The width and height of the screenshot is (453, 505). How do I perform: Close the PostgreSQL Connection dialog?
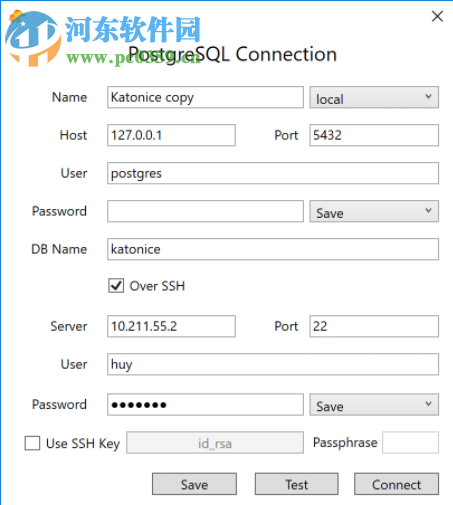(437, 16)
